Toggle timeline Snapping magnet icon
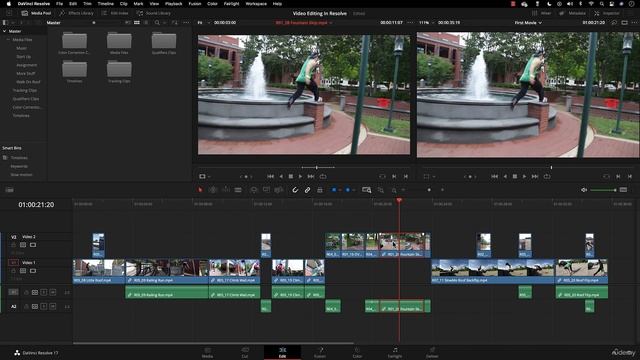Screen dimensions: 640x360 [x=295, y=190]
